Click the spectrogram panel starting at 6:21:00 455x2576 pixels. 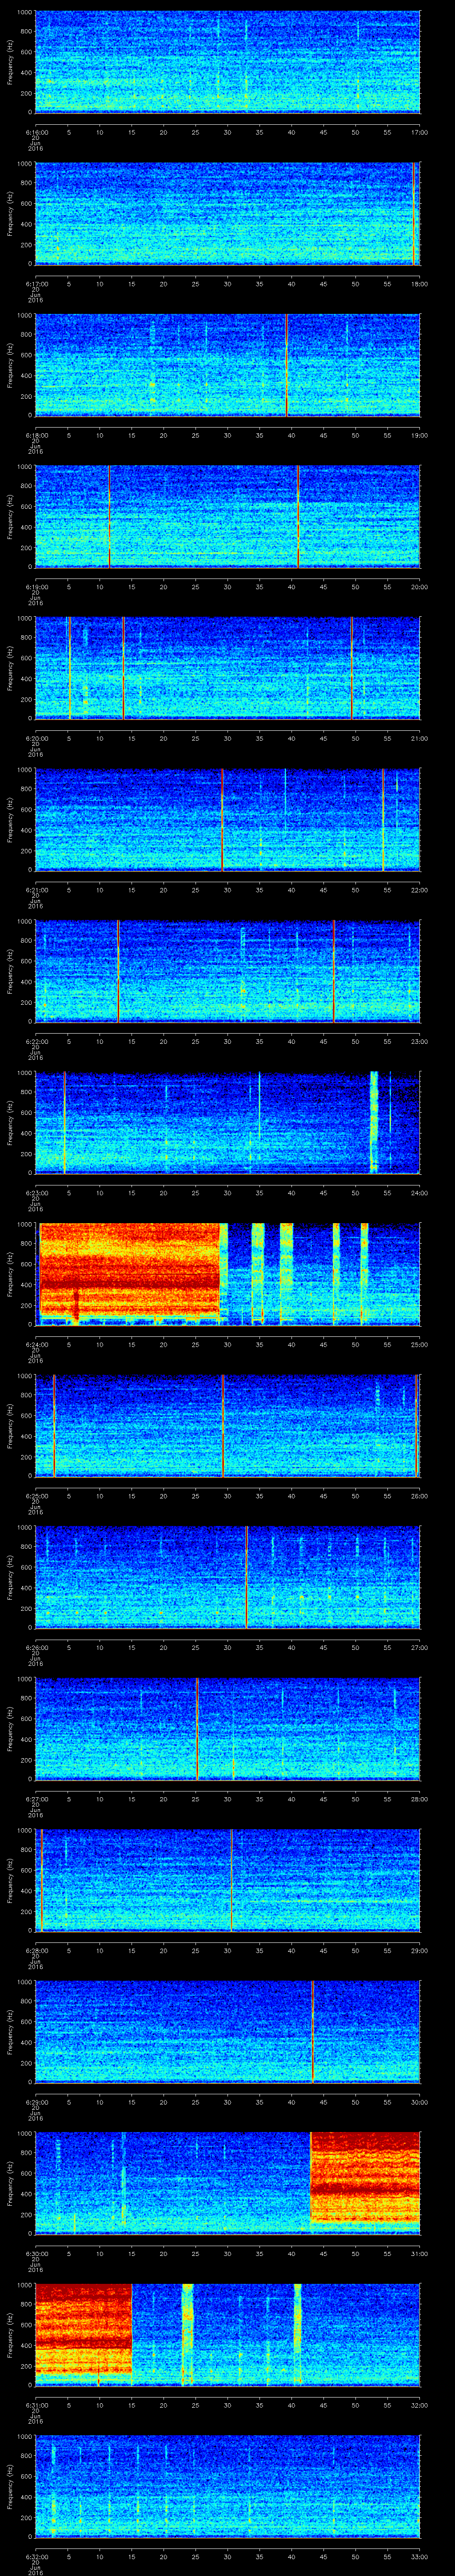coord(228,820)
